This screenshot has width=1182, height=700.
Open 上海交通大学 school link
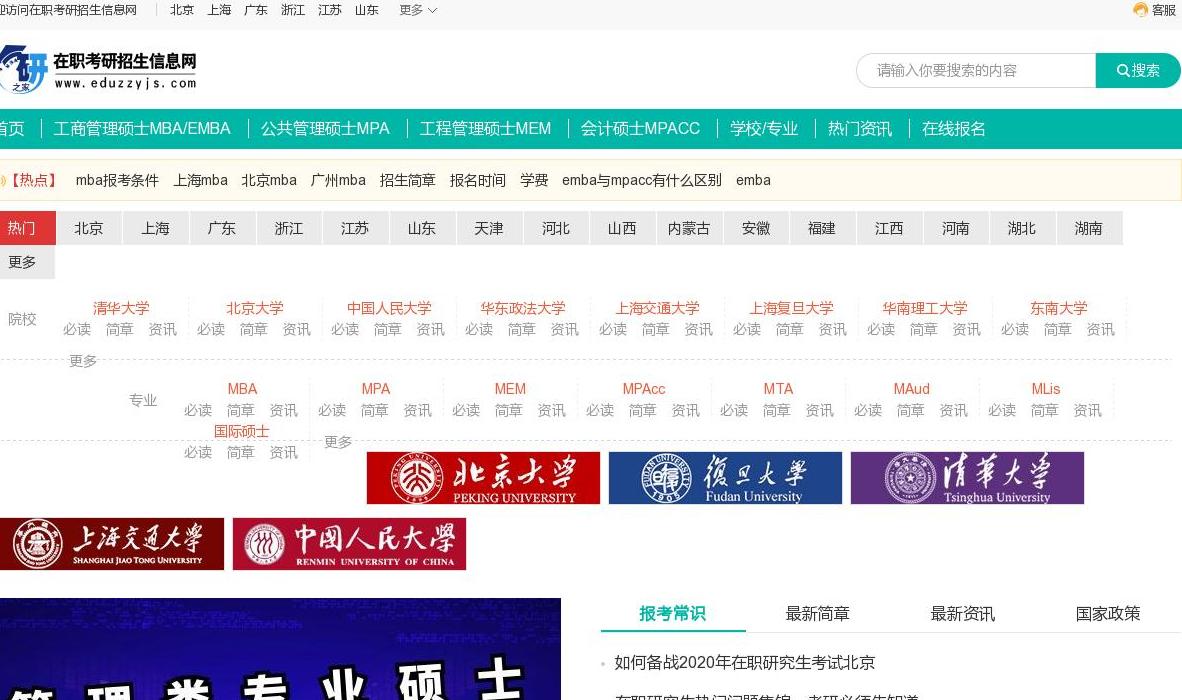pyautogui.click(x=657, y=308)
